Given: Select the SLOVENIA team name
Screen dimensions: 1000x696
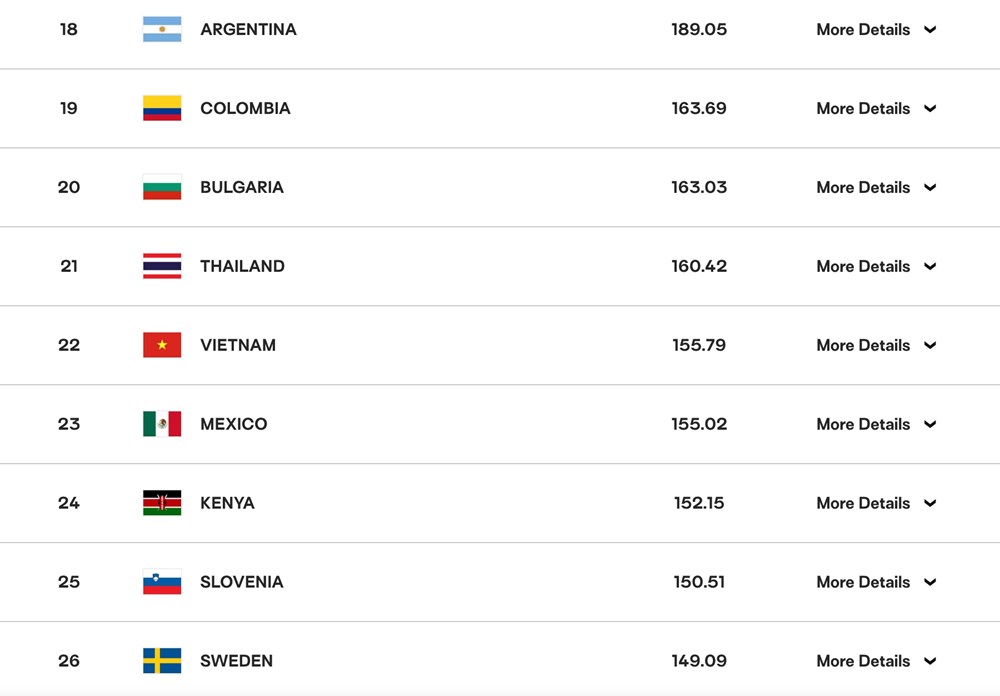Looking at the screenshot, I should (242, 582).
